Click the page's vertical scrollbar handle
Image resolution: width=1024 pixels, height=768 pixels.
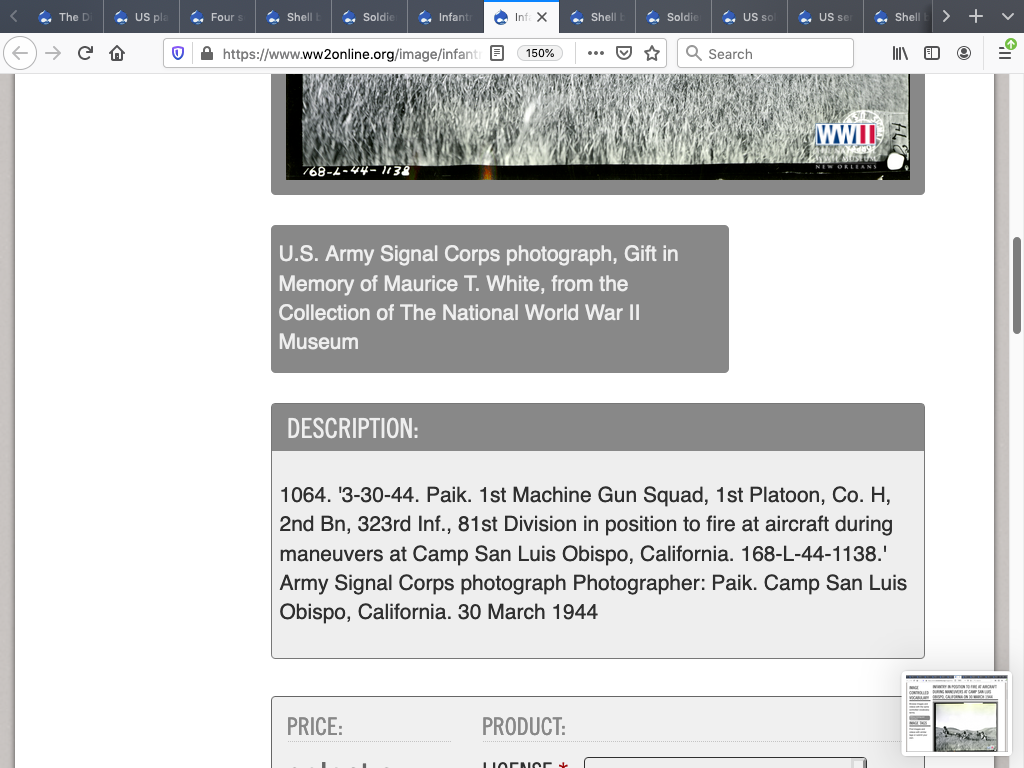click(1017, 285)
